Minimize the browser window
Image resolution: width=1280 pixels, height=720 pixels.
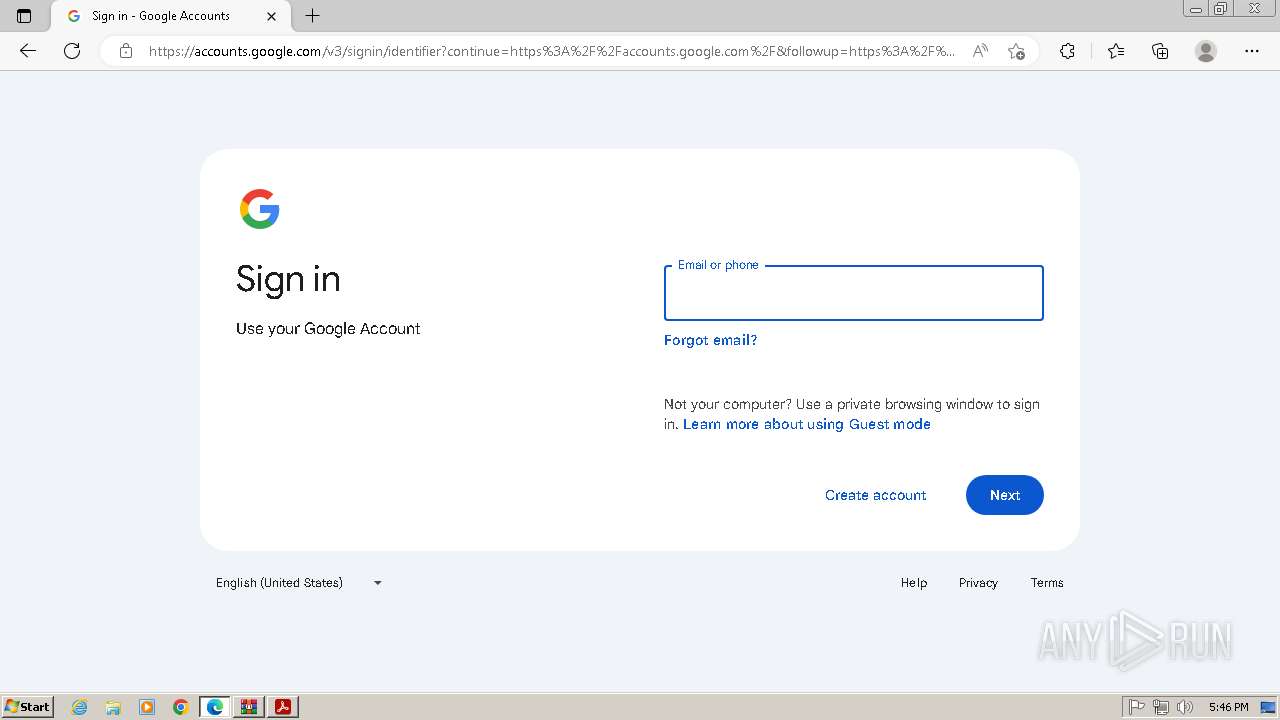click(1196, 8)
